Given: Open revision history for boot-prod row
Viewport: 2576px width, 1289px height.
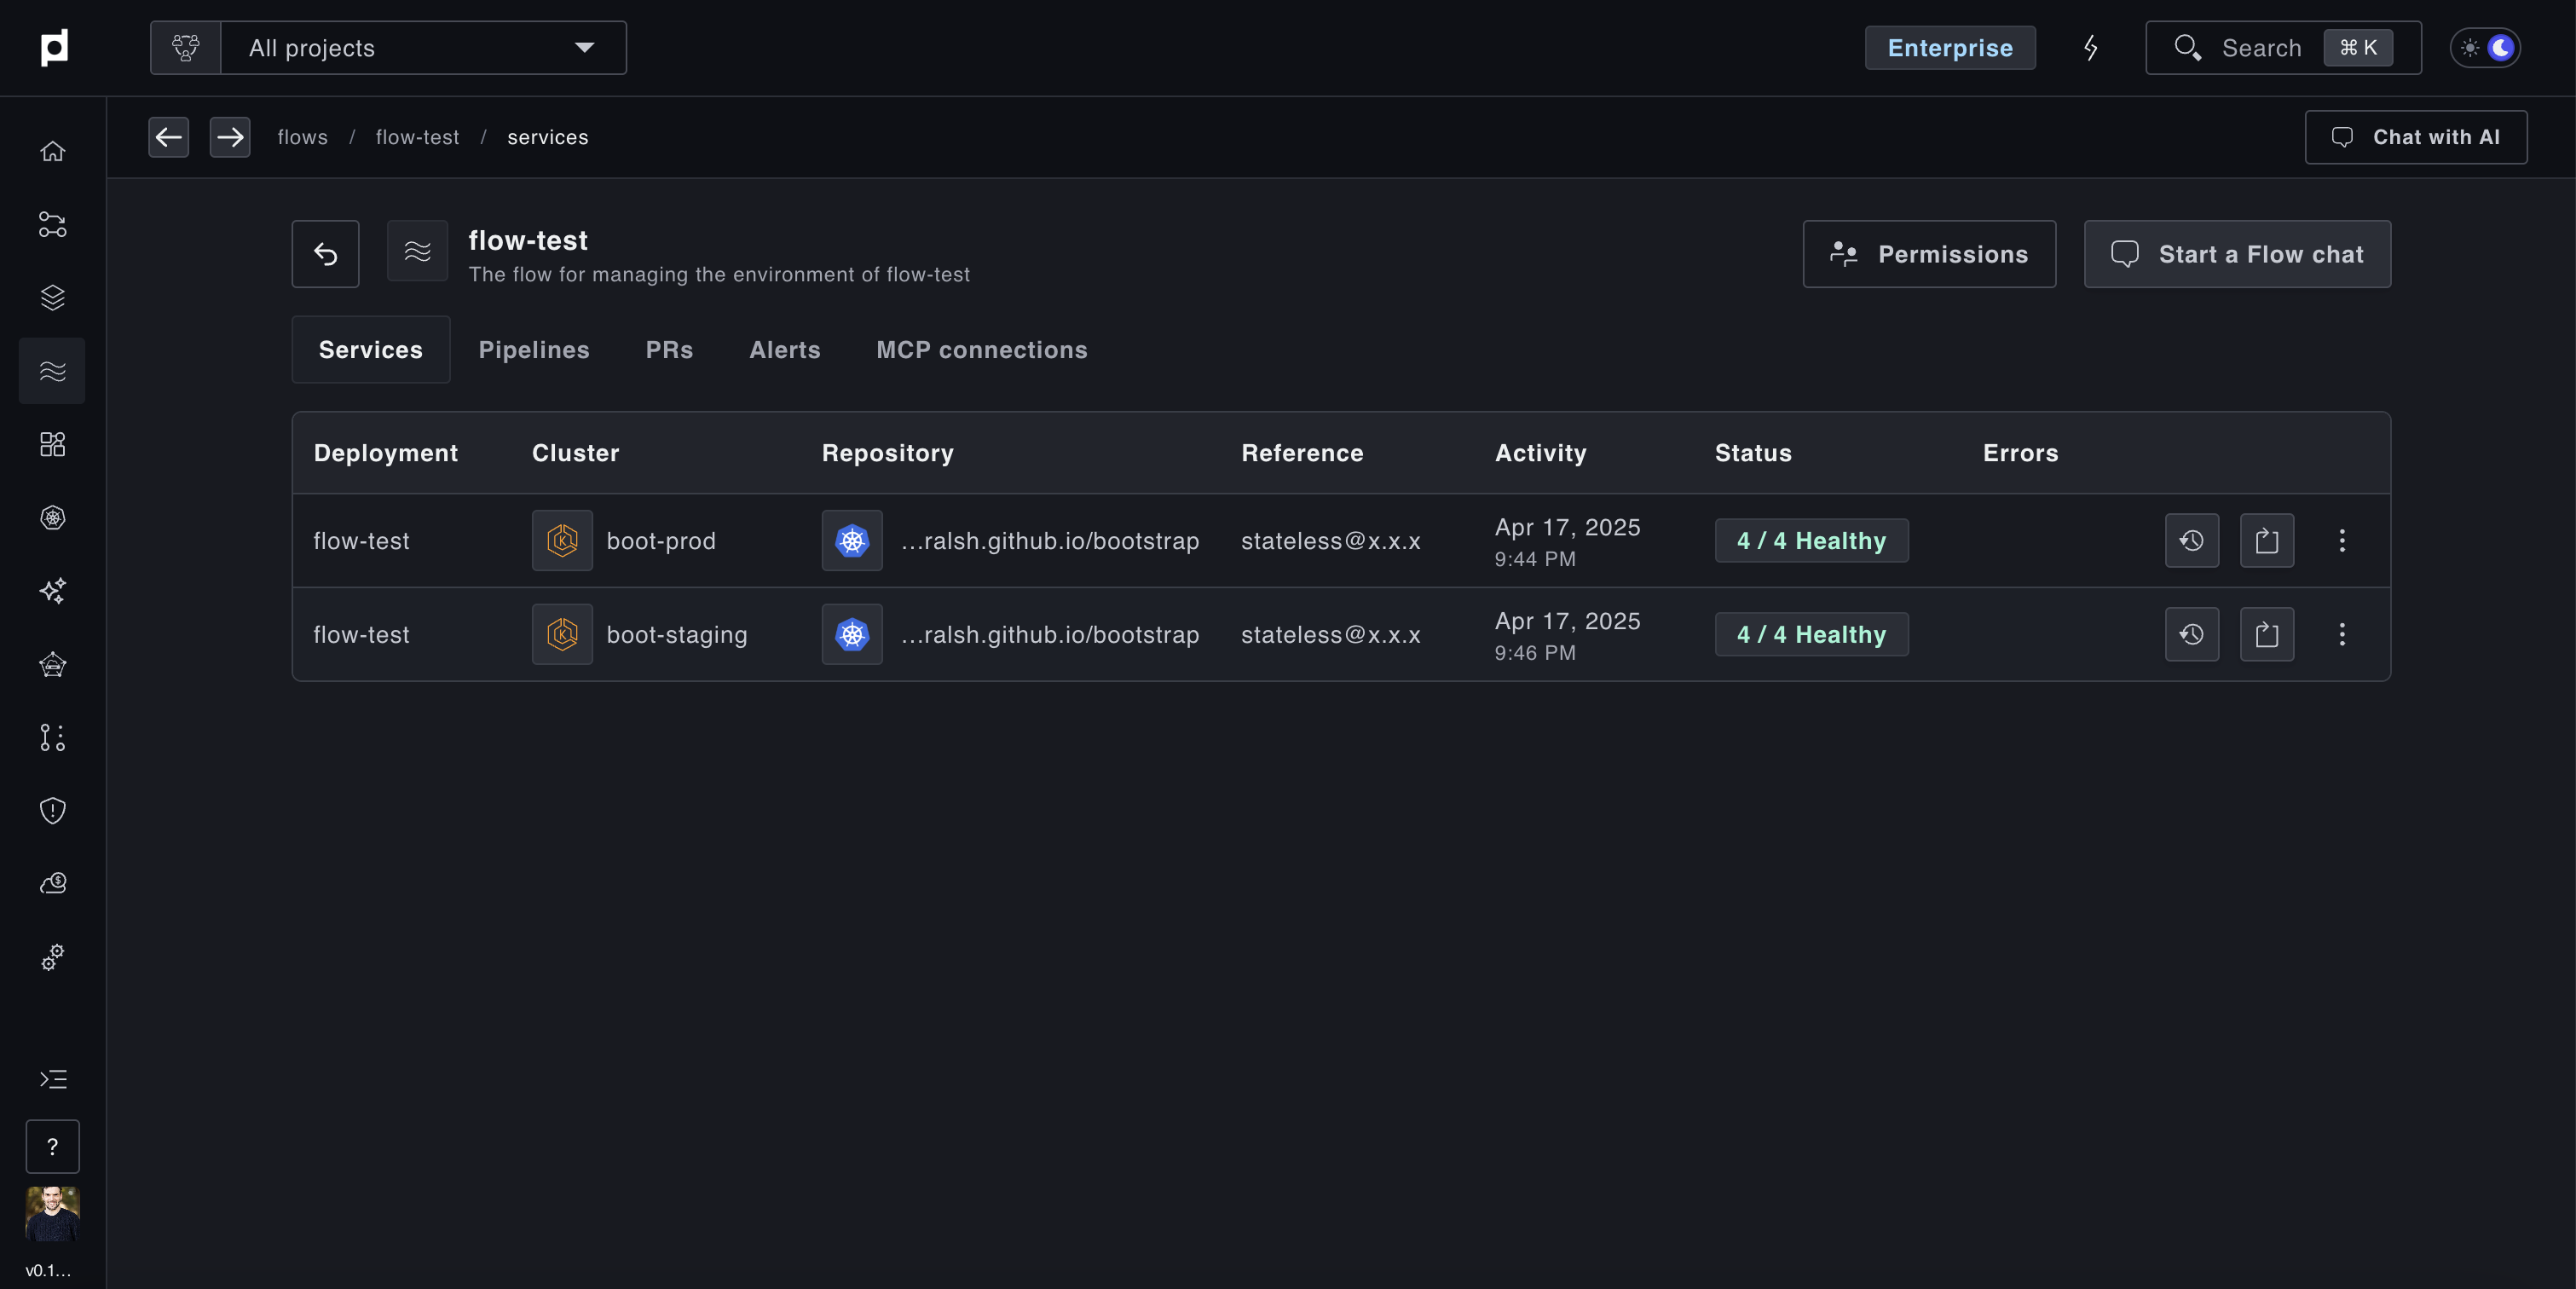Looking at the screenshot, I should pos(2191,540).
